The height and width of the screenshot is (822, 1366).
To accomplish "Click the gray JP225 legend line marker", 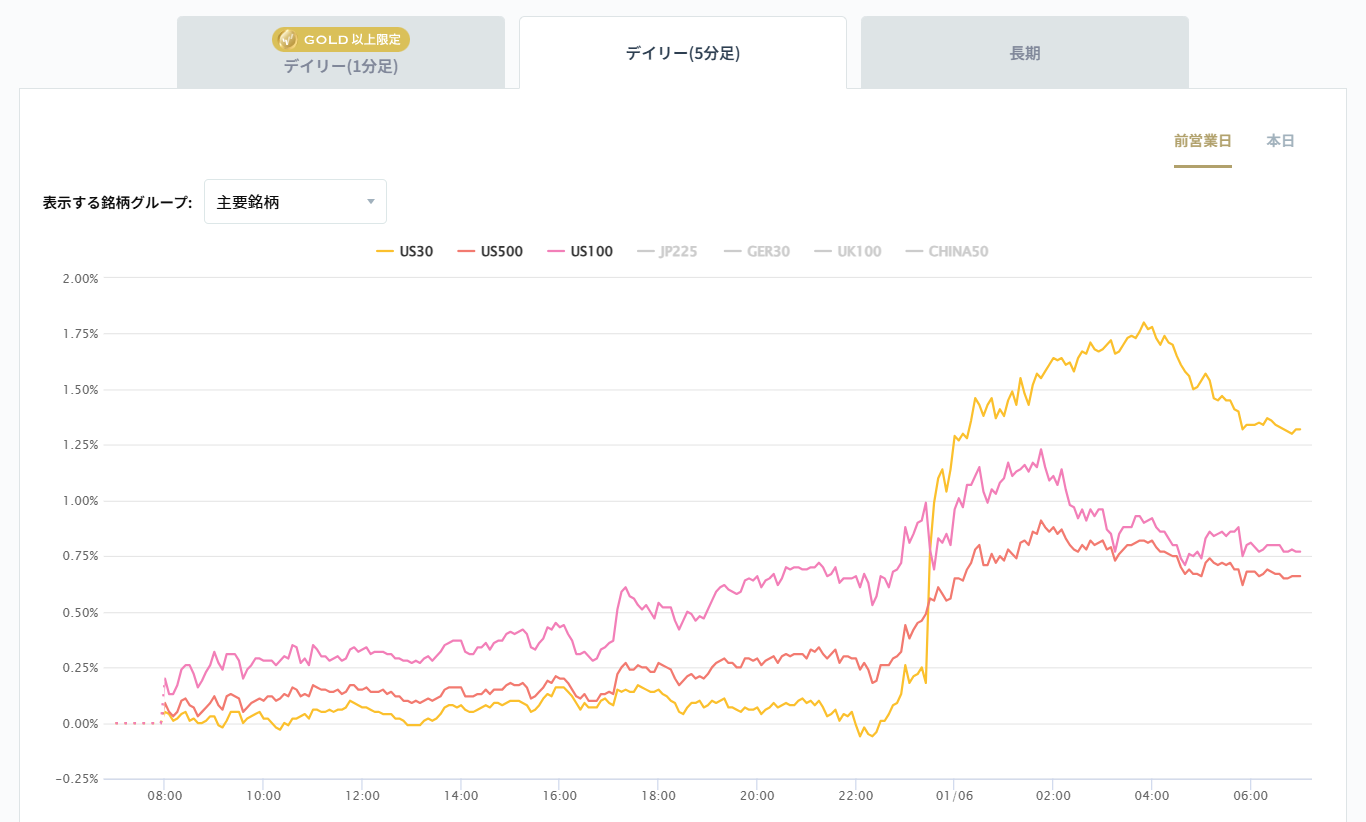I will (x=645, y=251).
